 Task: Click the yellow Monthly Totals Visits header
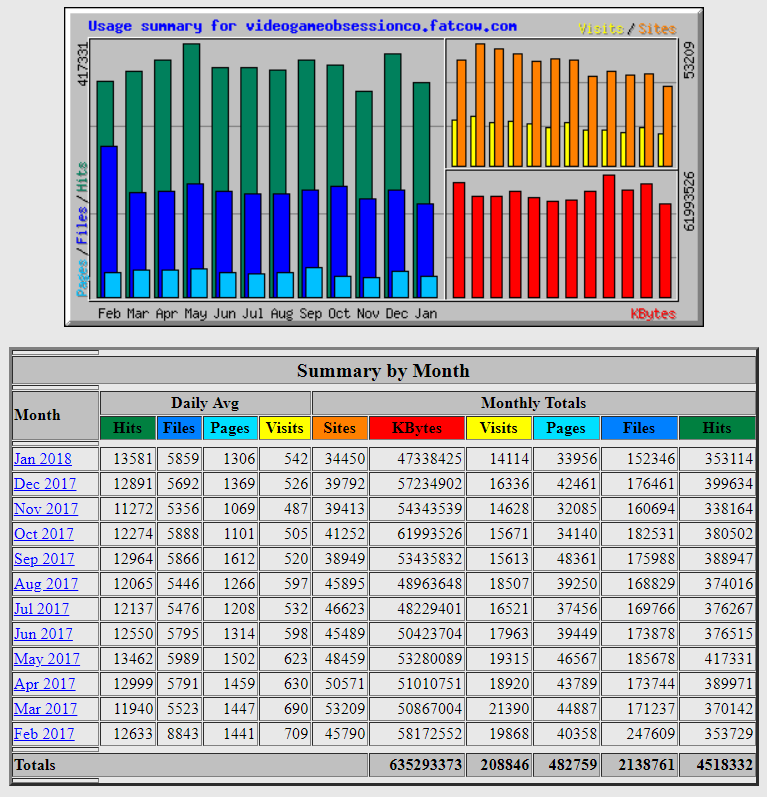point(498,428)
